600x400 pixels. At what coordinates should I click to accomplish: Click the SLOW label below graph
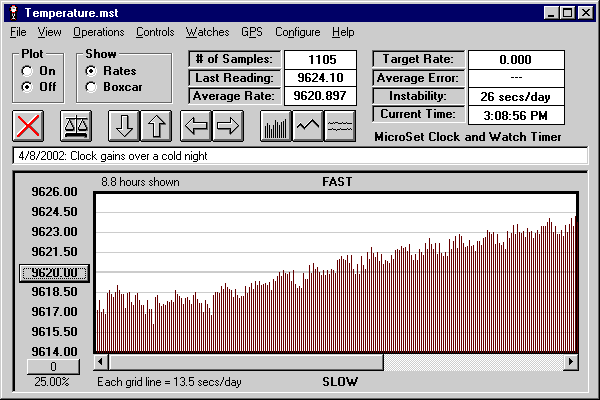point(340,382)
